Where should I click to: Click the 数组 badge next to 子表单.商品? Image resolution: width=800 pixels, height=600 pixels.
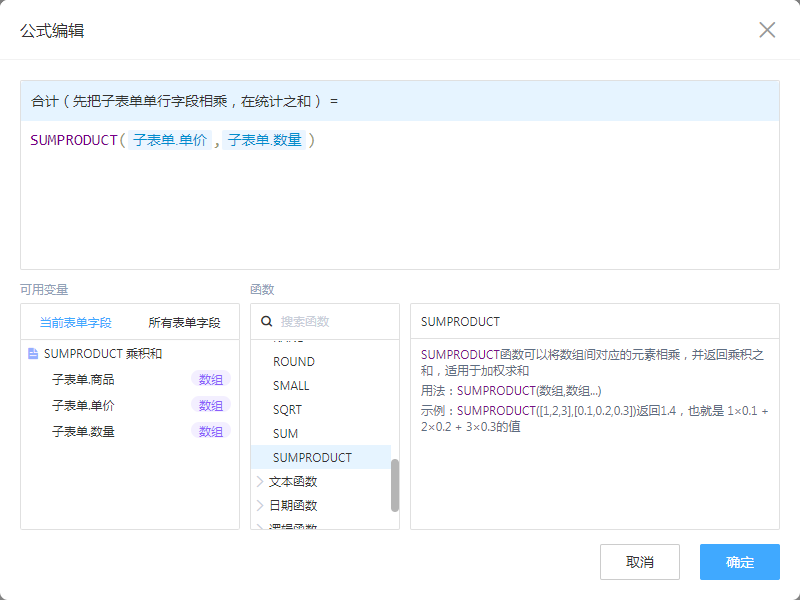pyautogui.click(x=211, y=379)
